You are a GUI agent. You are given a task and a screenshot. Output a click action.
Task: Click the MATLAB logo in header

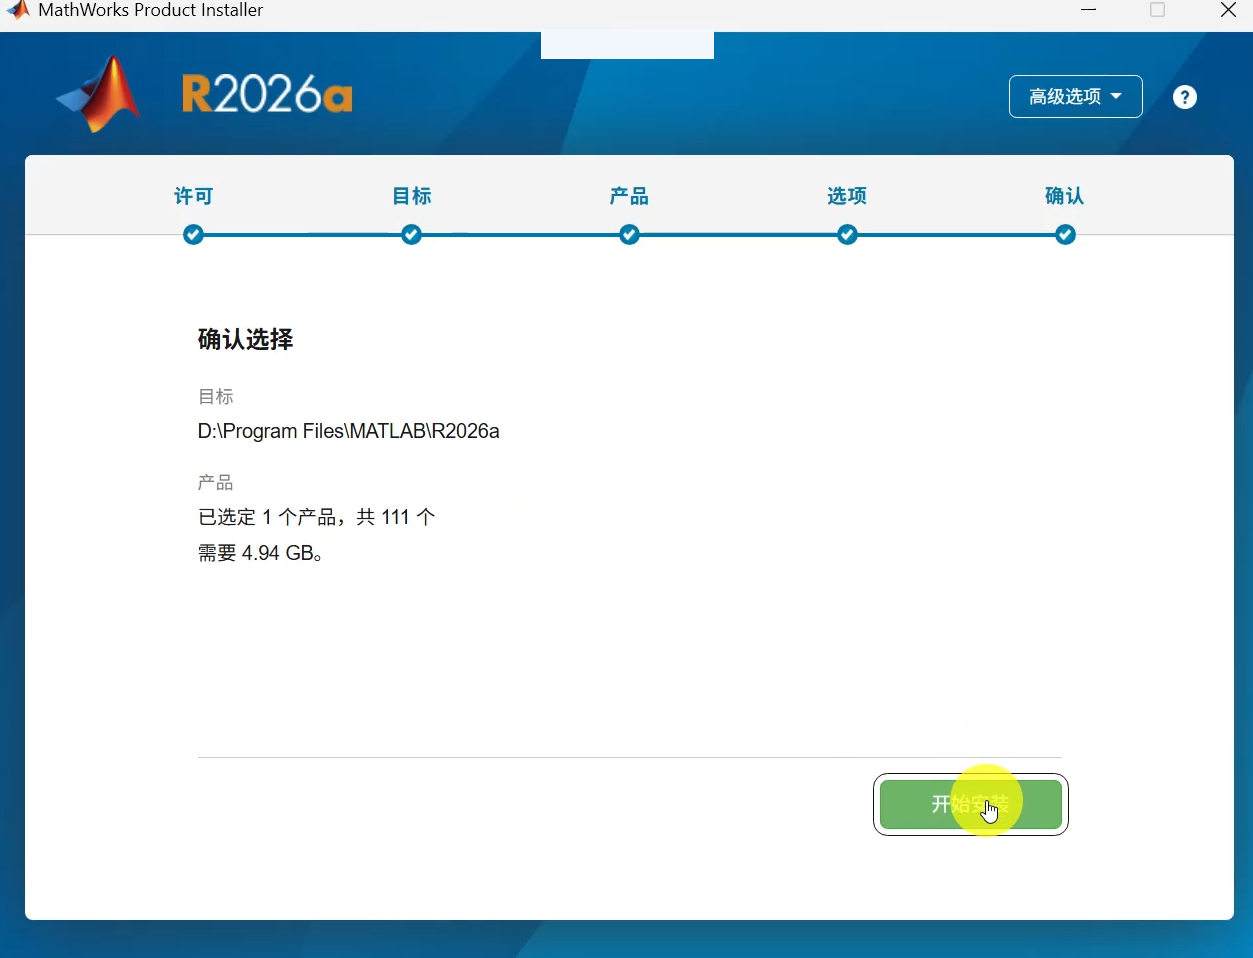coord(99,94)
